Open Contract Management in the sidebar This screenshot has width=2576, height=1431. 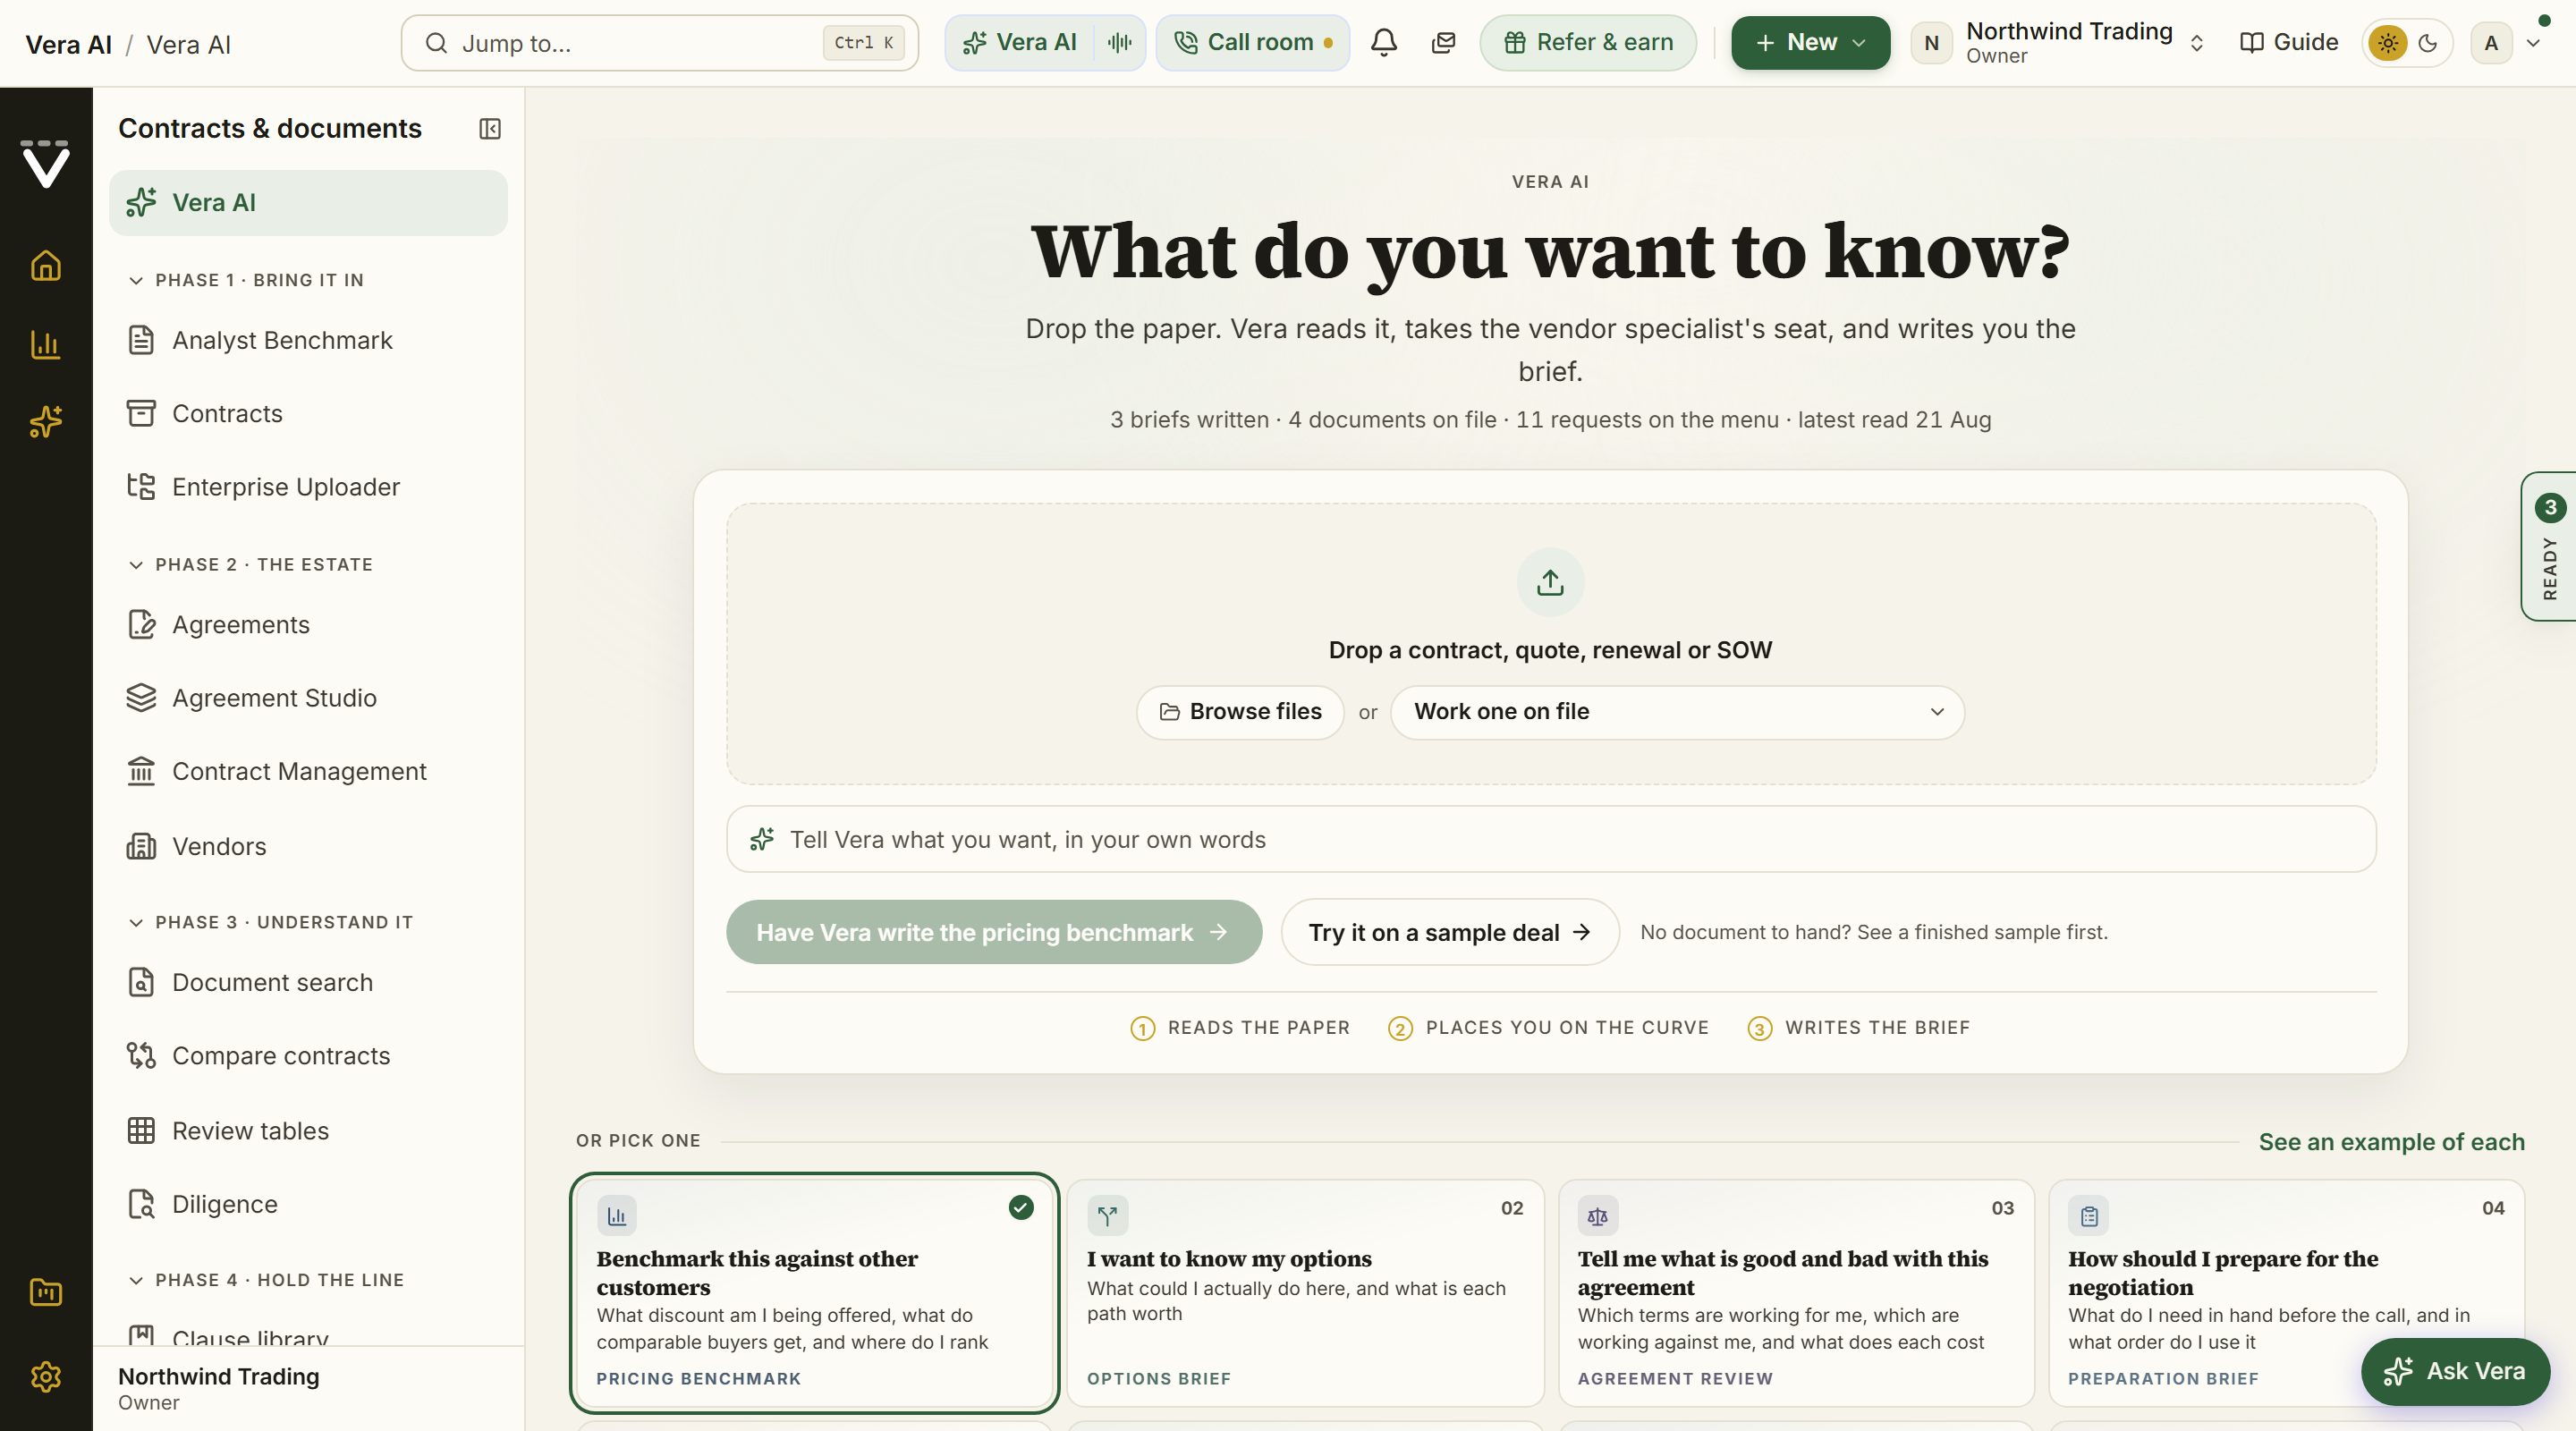click(x=308, y=771)
